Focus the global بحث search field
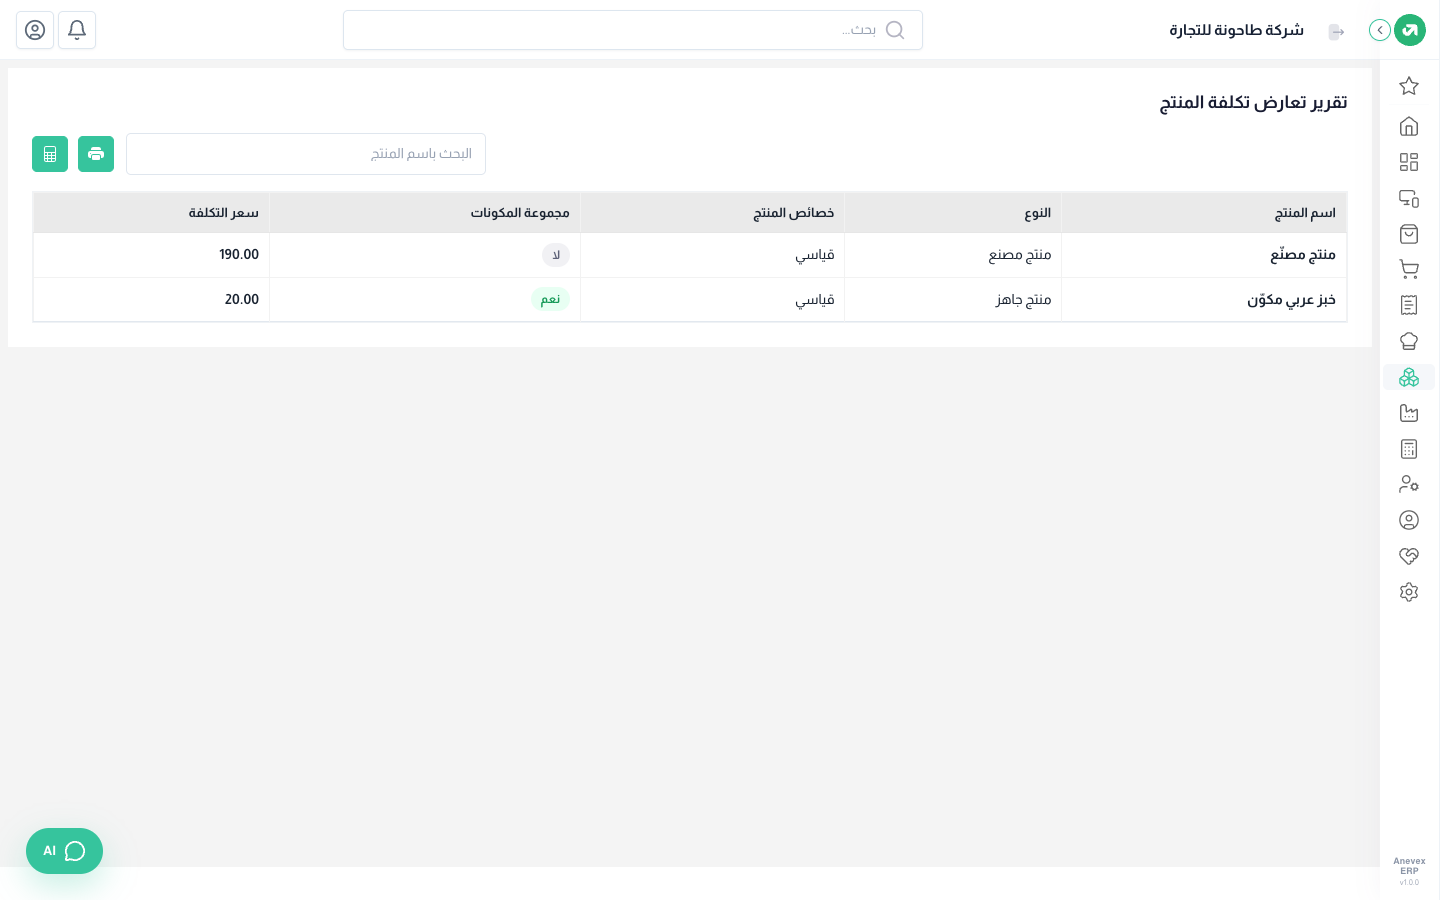 [633, 30]
